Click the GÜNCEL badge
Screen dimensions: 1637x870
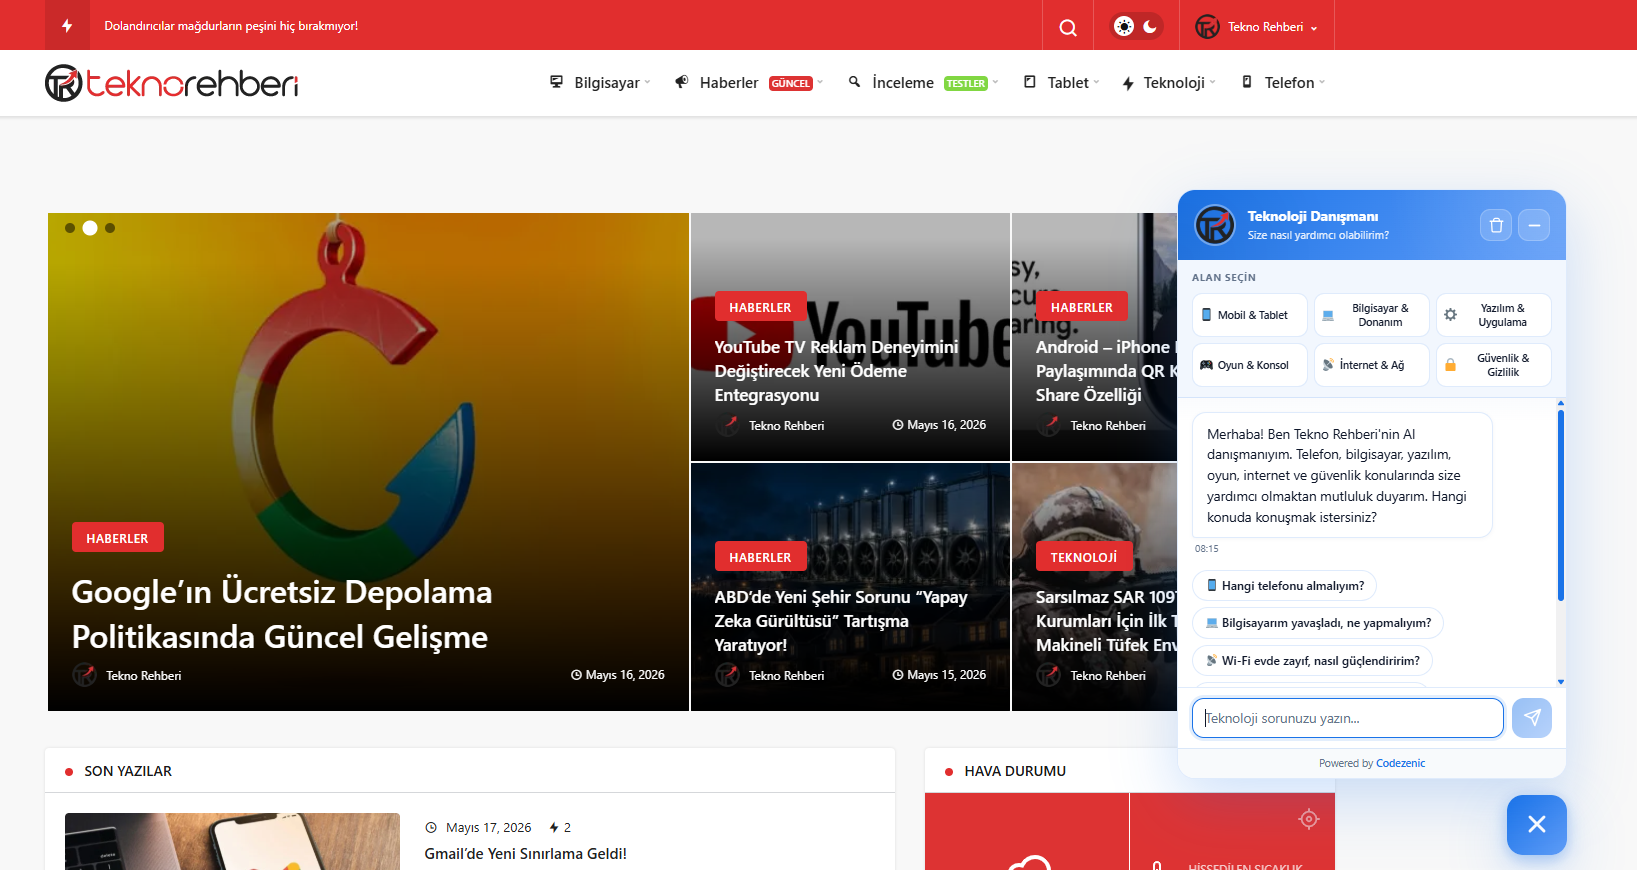click(x=791, y=83)
